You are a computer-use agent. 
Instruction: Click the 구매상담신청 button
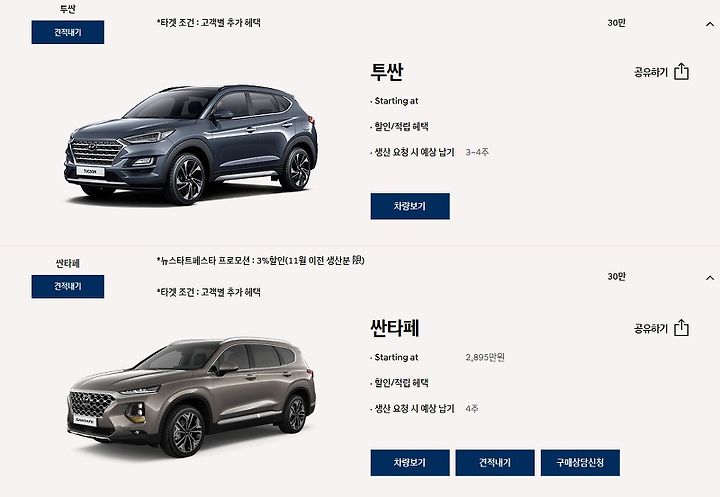click(580, 463)
